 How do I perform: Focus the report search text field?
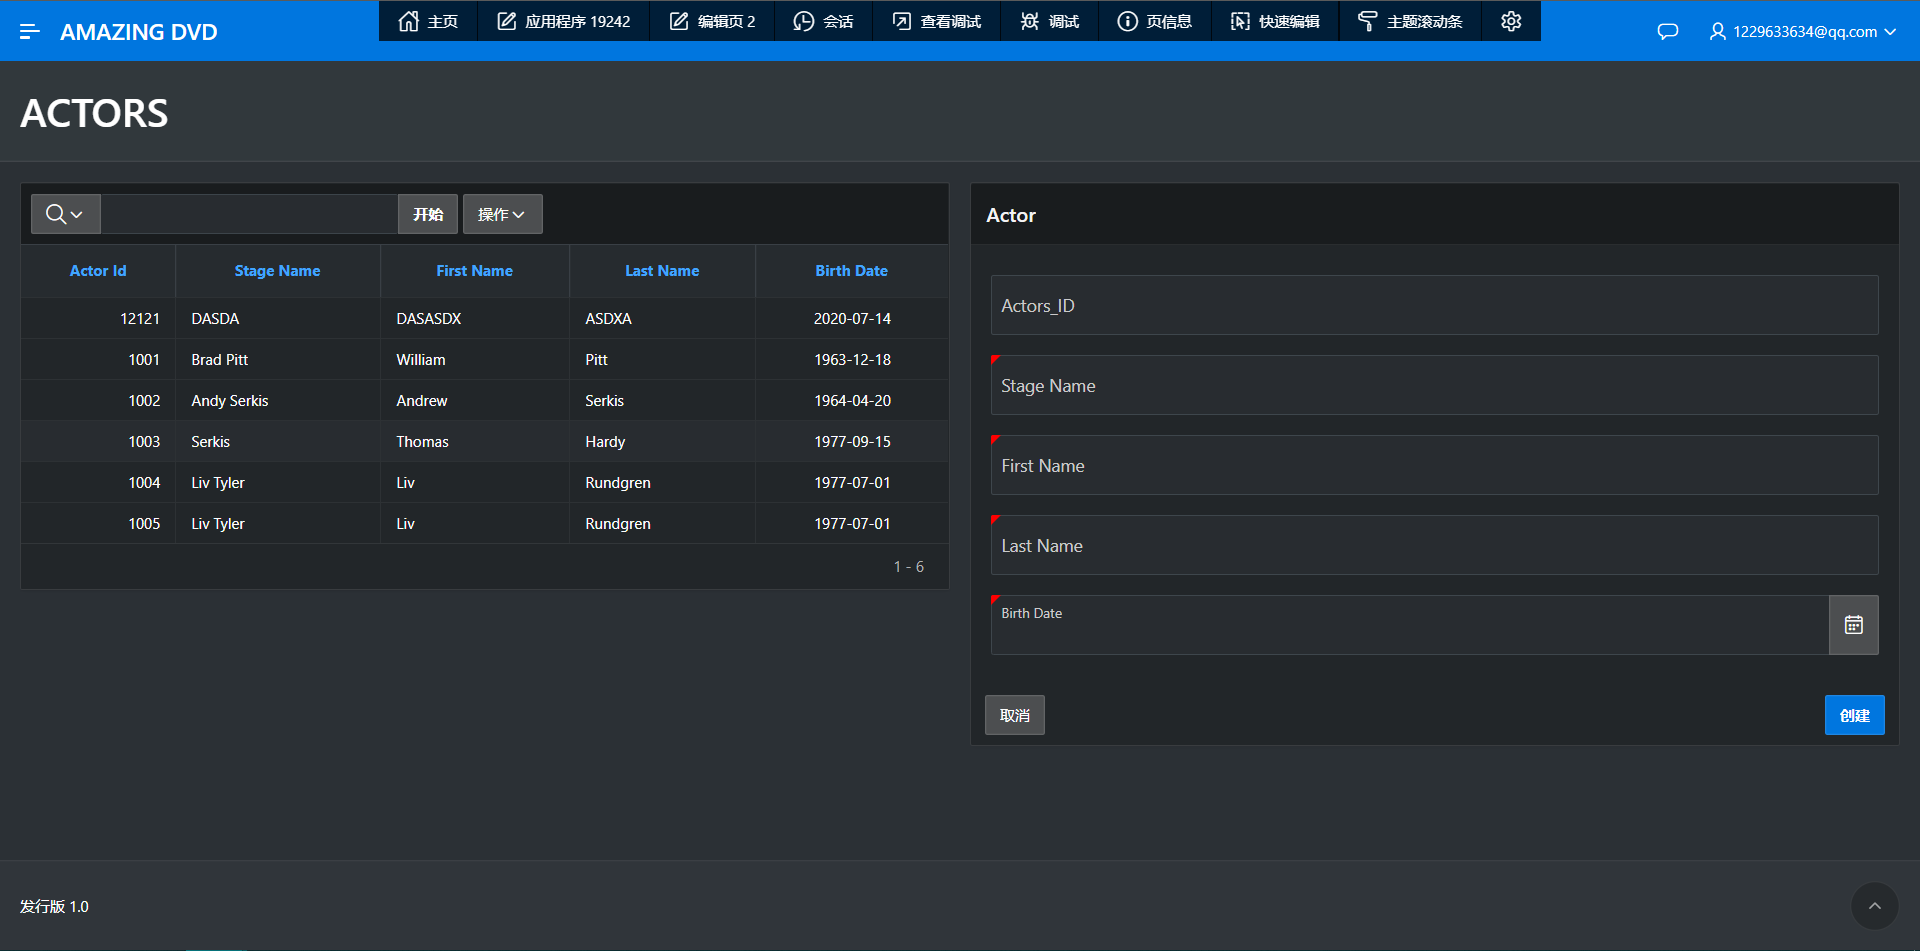249,214
